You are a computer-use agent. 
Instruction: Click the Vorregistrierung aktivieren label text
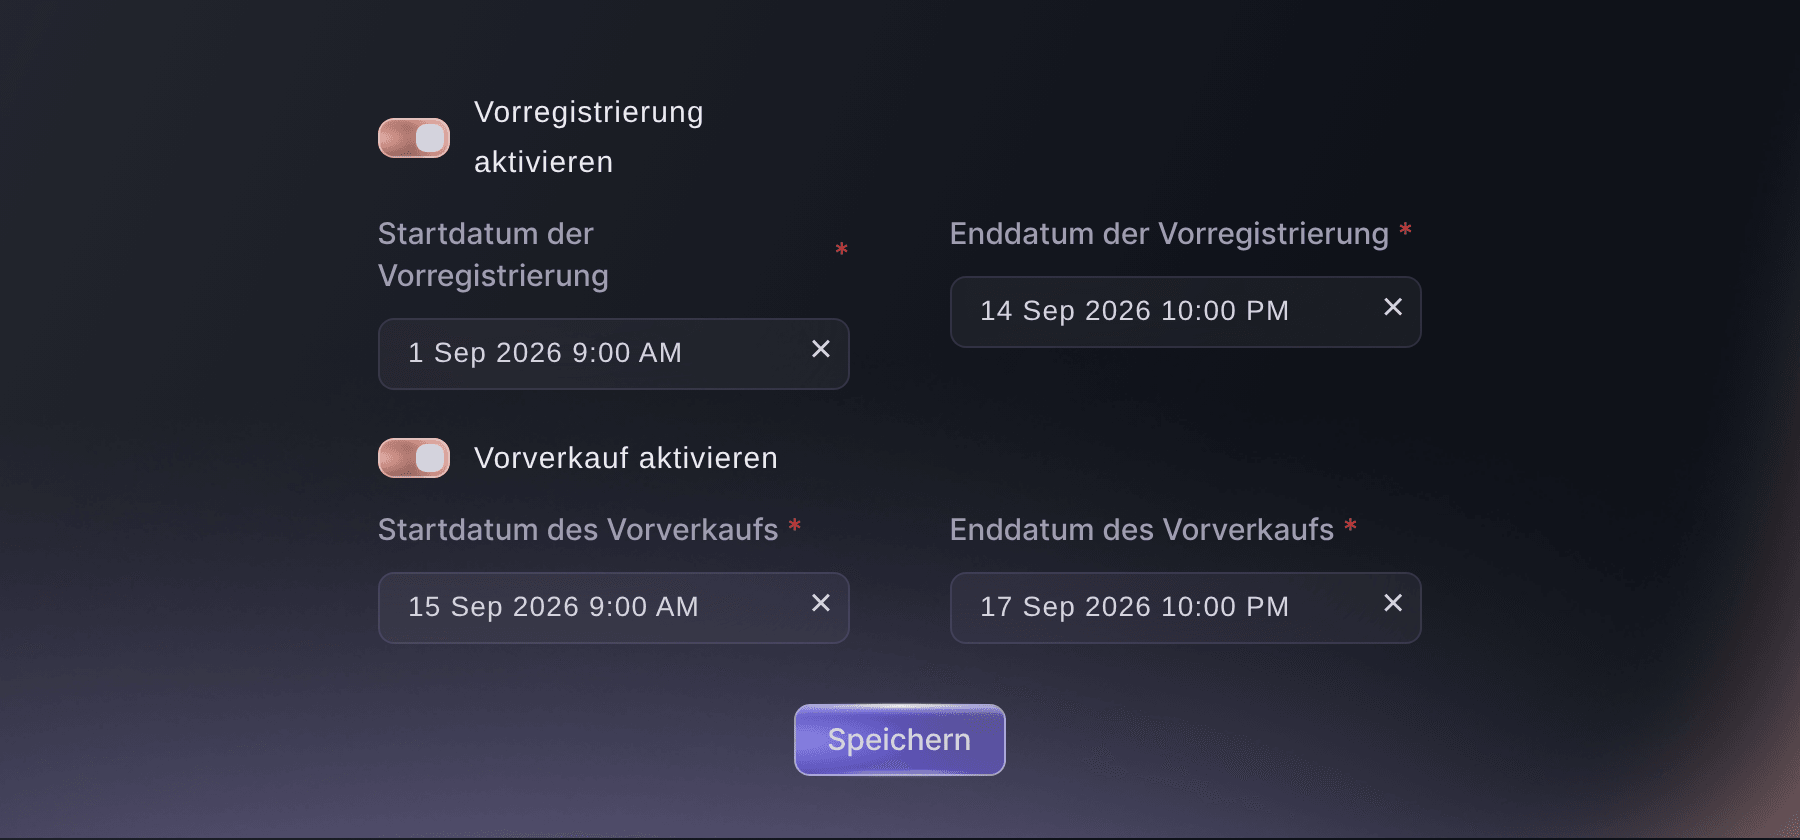click(589, 137)
